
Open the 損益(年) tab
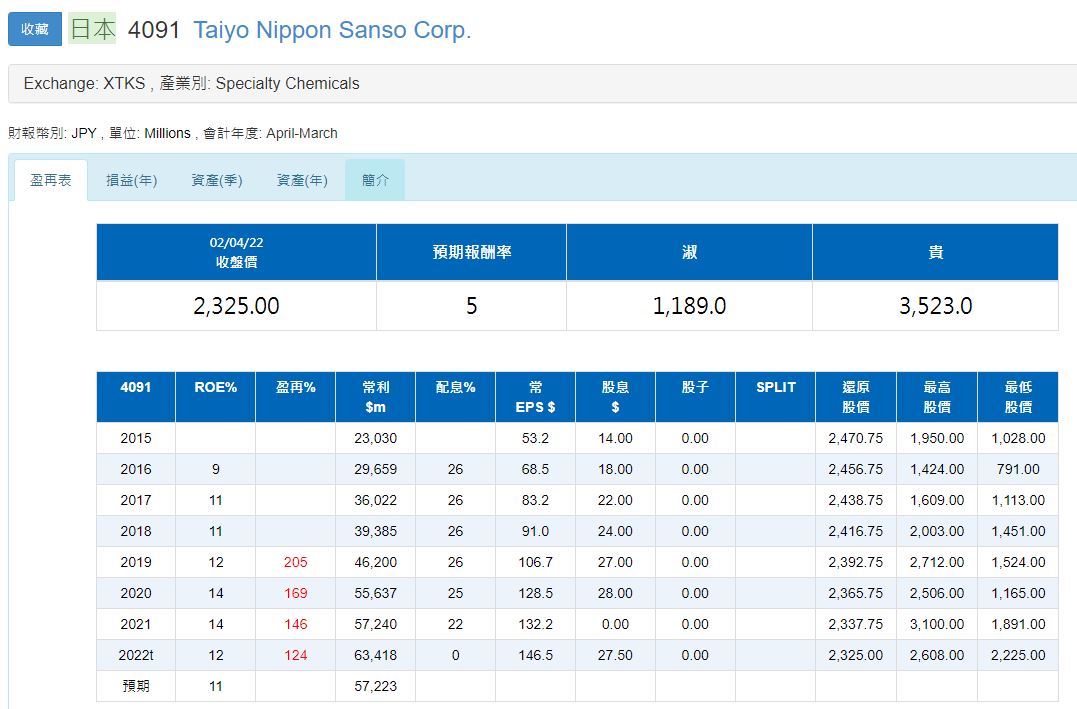(x=132, y=180)
